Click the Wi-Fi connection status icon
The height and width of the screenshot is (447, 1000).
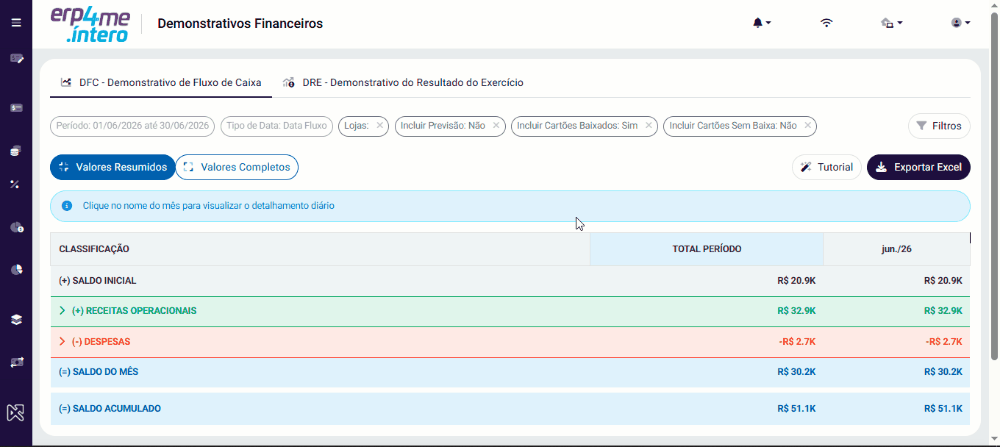827,23
